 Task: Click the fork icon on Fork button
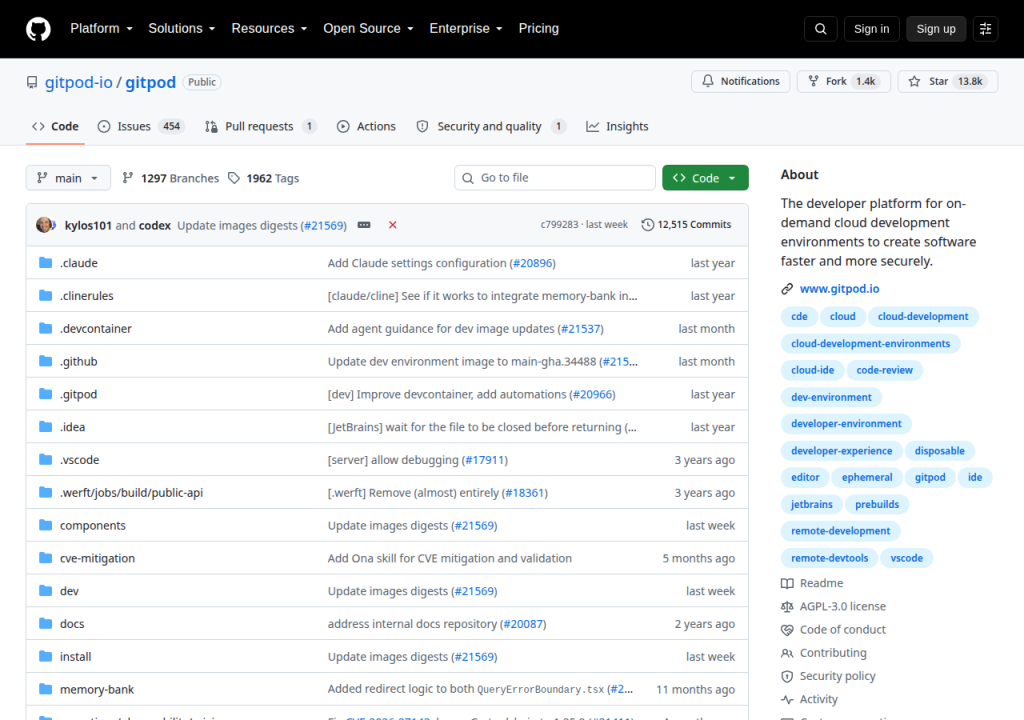(x=813, y=81)
